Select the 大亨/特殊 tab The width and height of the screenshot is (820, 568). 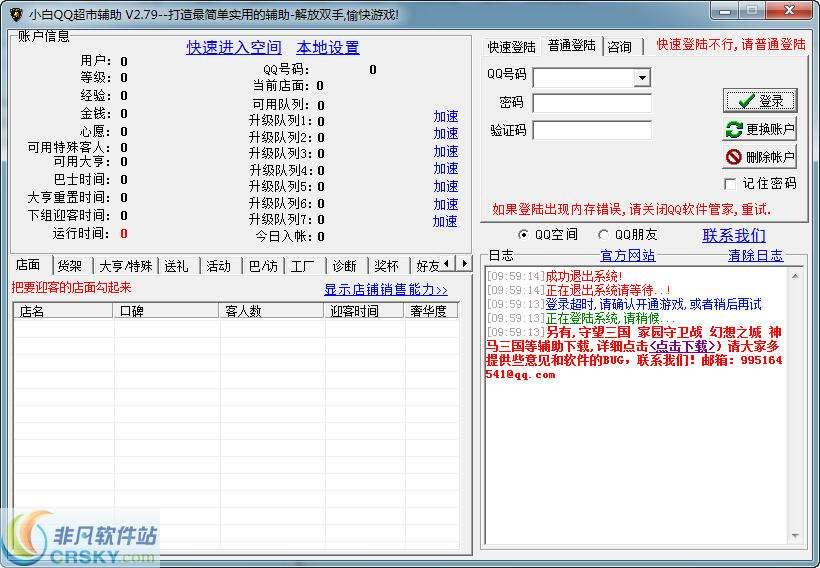(126, 266)
